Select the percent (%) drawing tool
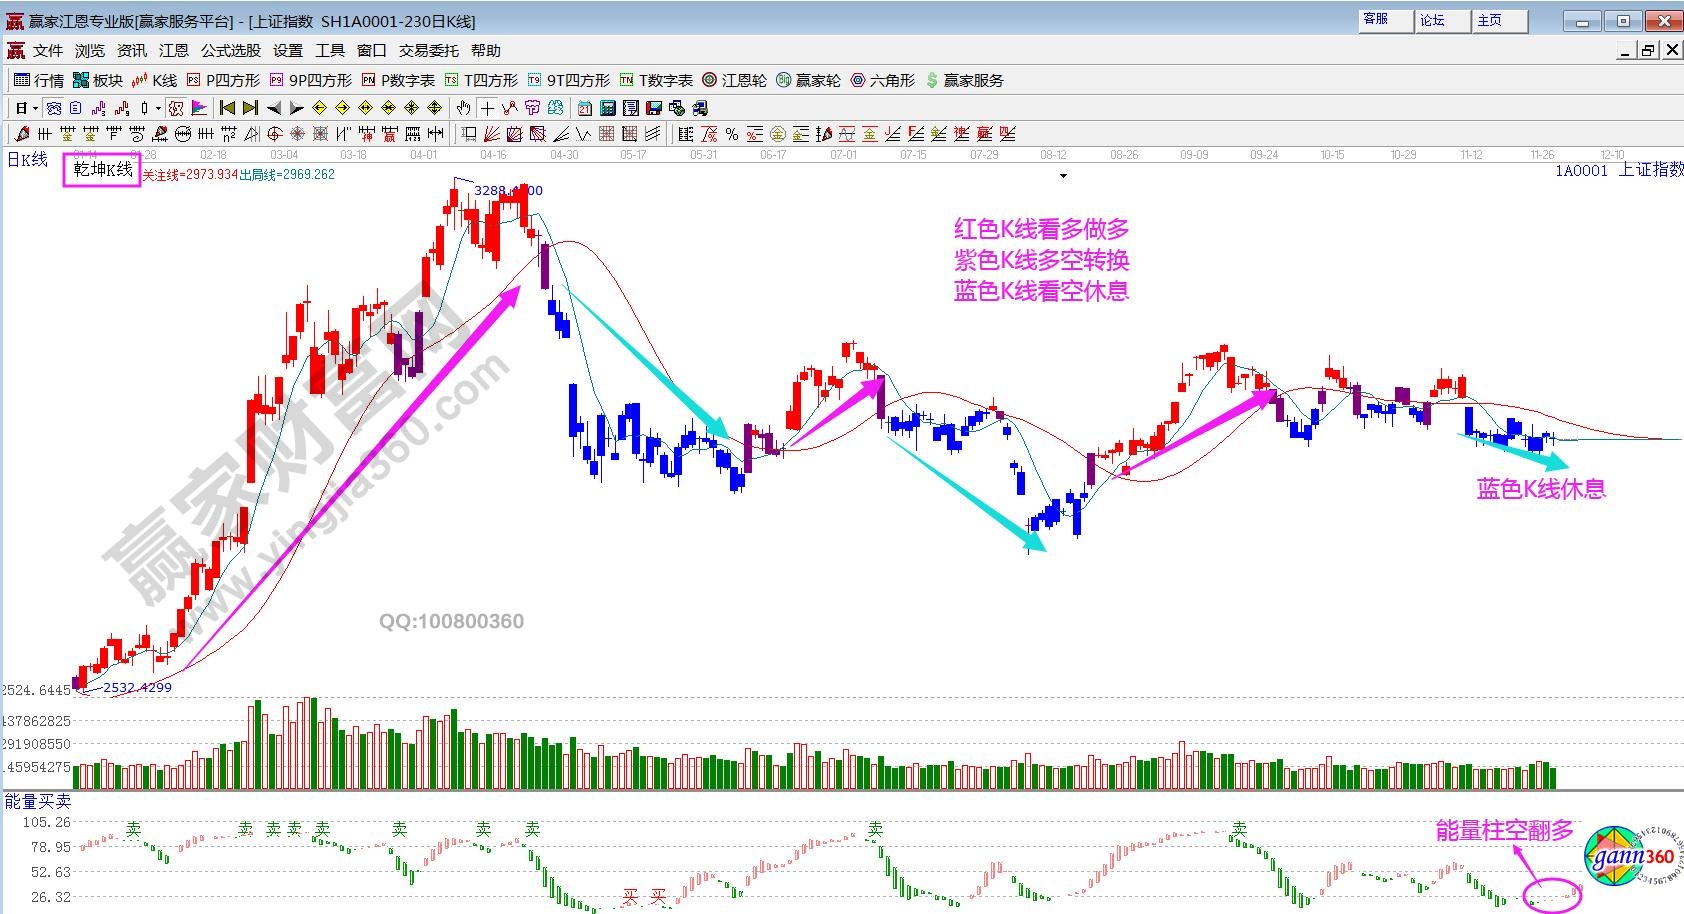The image size is (1684, 914). (x=732, y=134)
